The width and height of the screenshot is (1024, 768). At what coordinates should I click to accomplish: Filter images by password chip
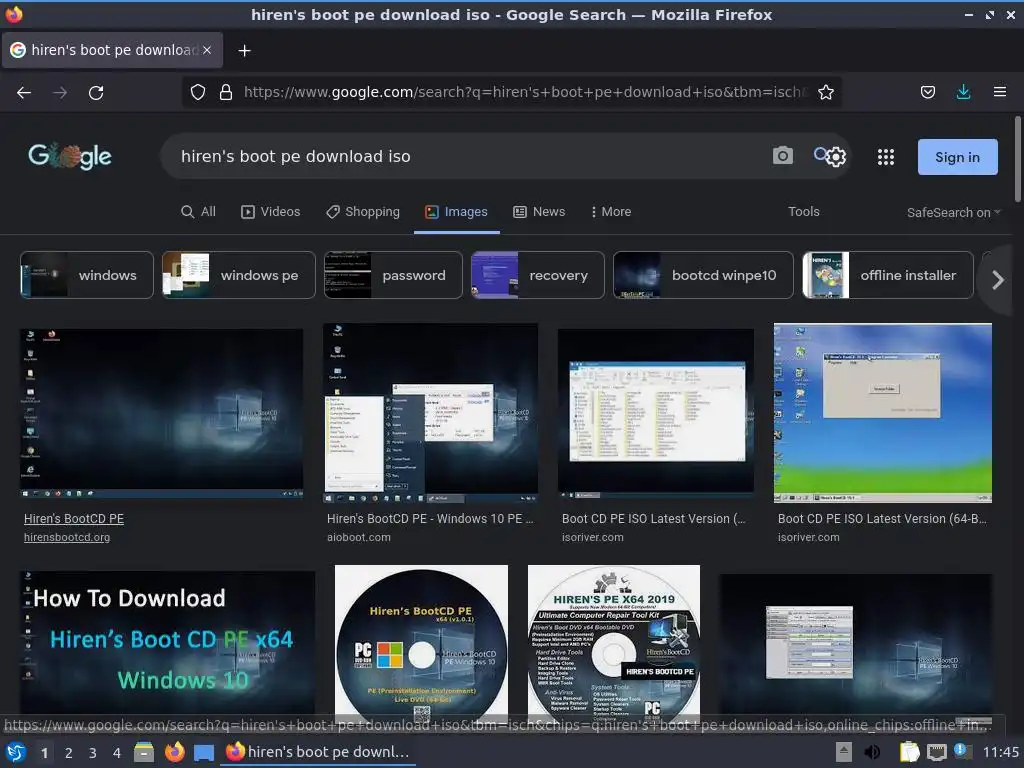tap(393, 275)
